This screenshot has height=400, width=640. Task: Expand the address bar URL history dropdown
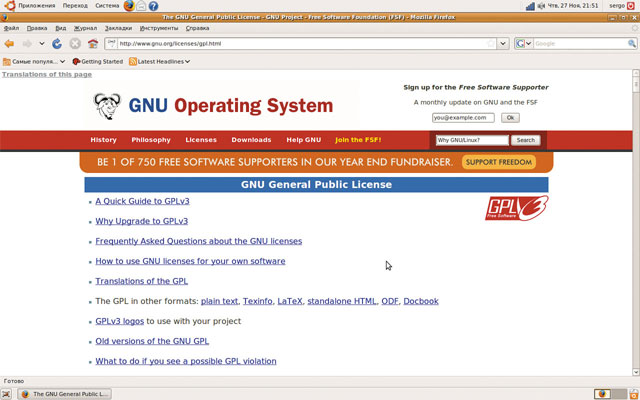pyautogui.click(x=503, y=43)
